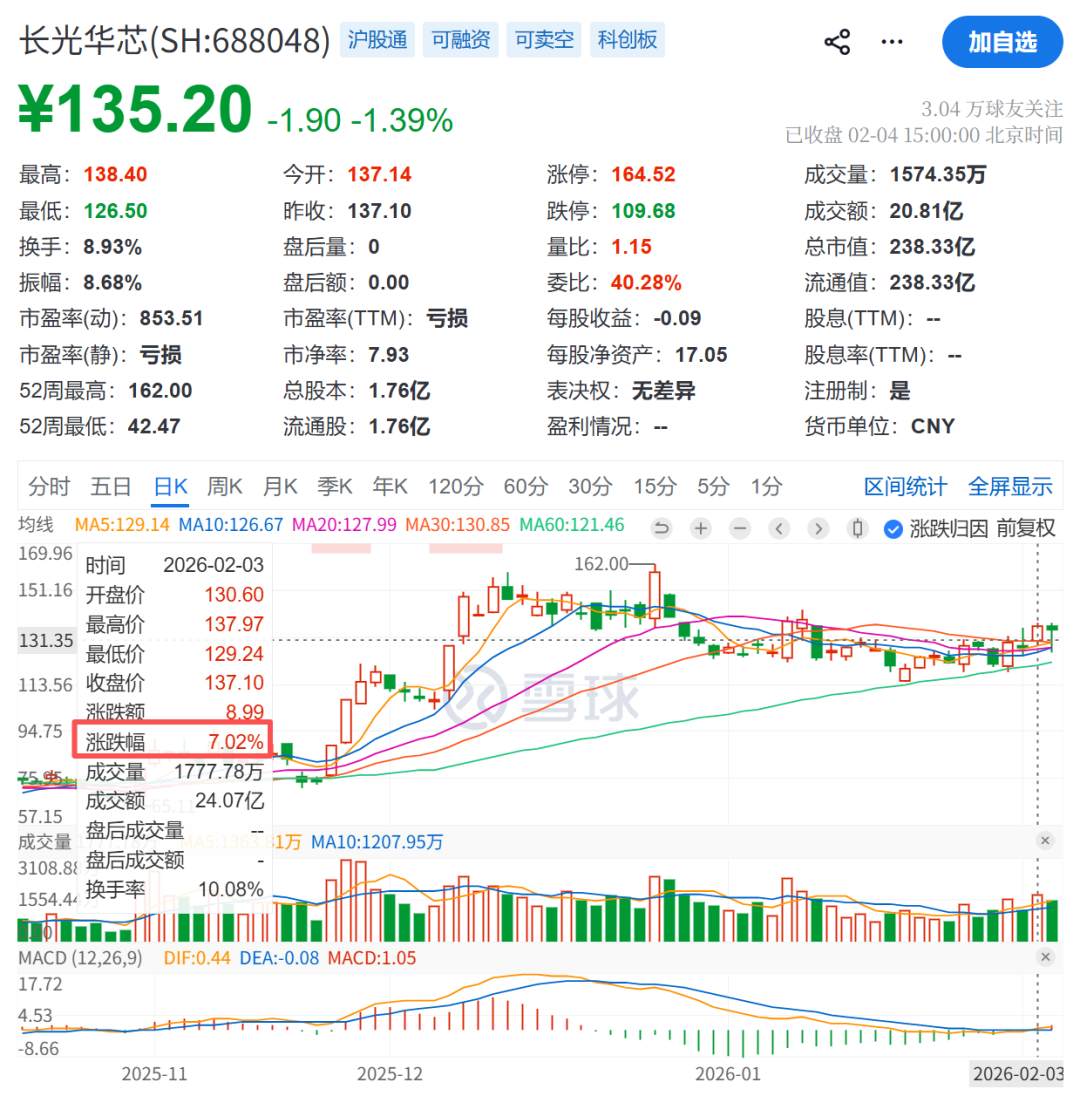1080x1096 pixels.
Task: Pan chart left with the left chevron
Action: pyautogui.click(x=779, y=528)
